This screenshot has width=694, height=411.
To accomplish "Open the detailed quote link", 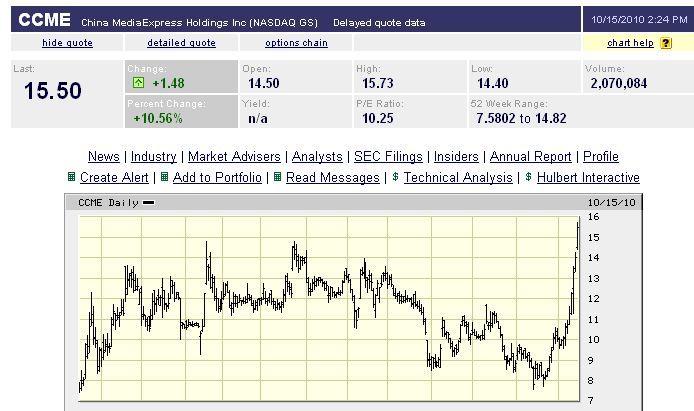I will point(181,43).
